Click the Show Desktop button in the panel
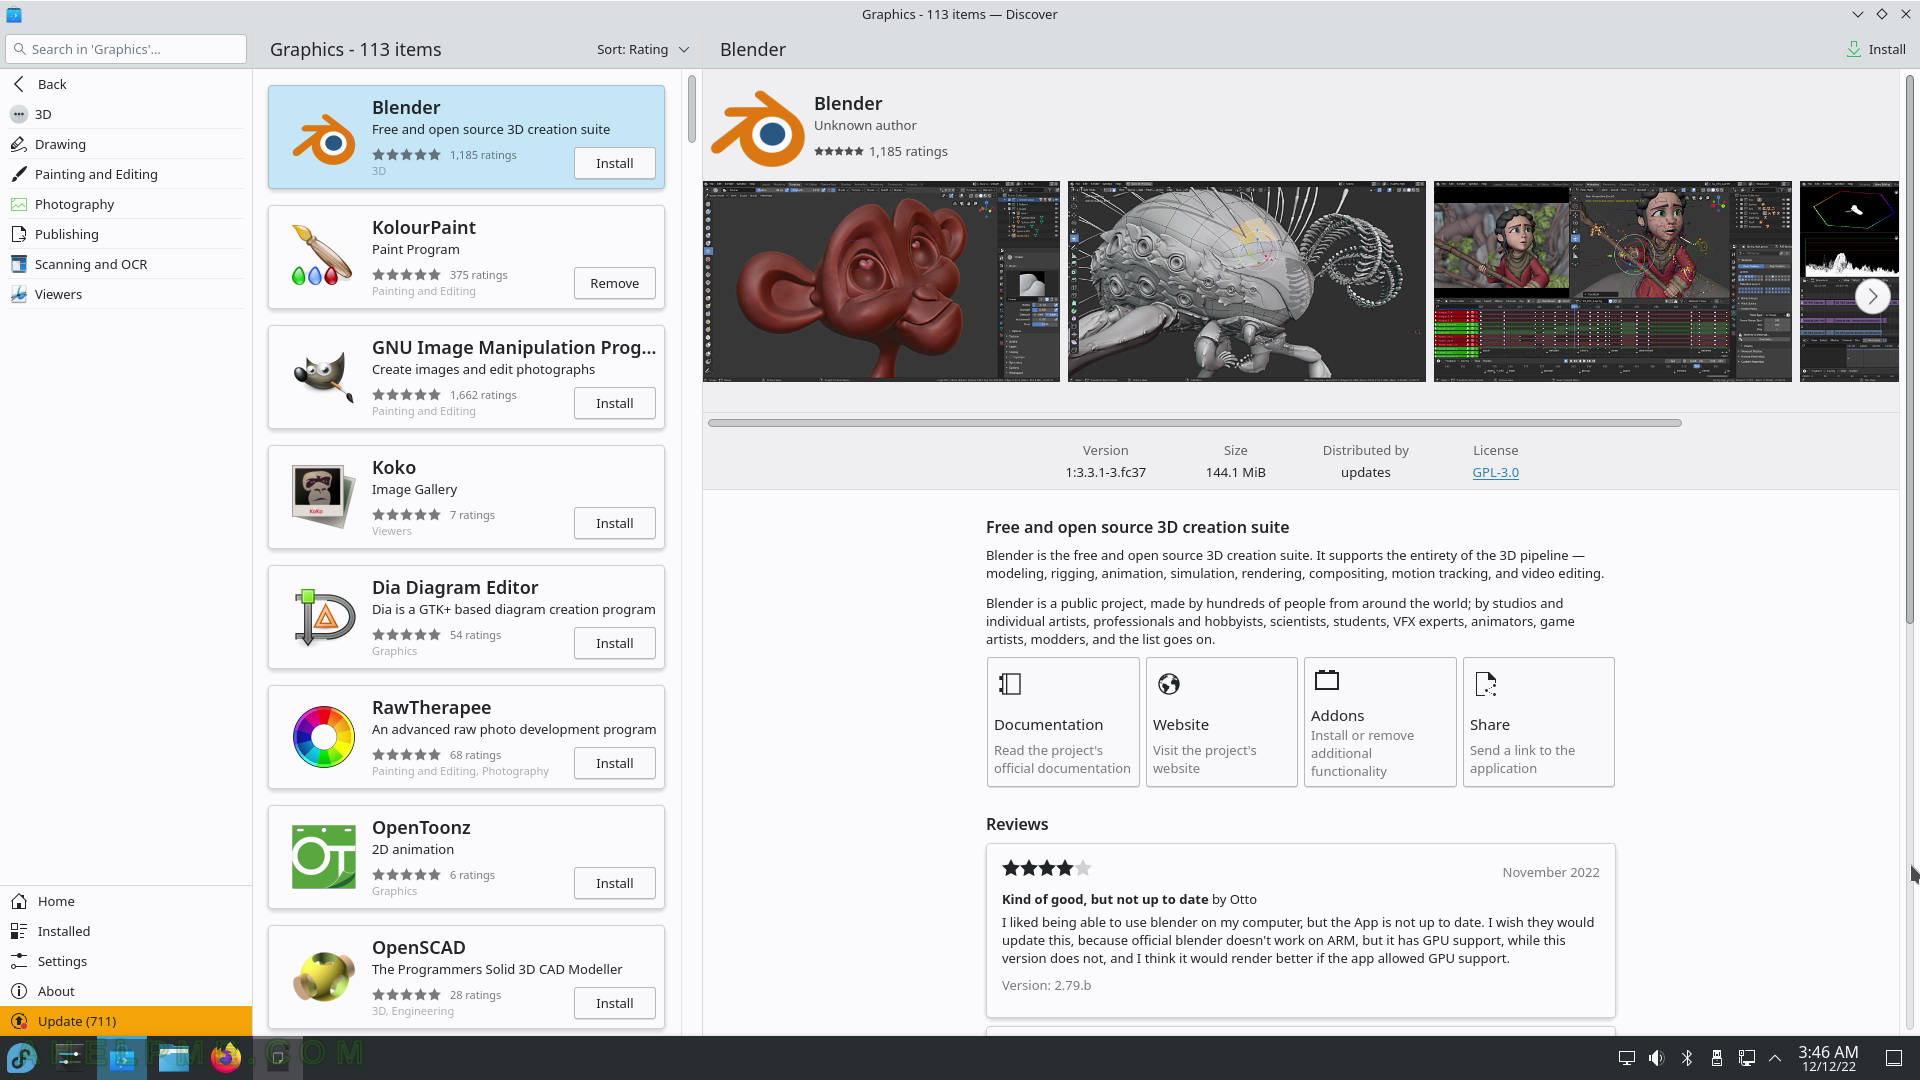The width and height of the screenshot is (1920, 1080). (1894, 1058)
